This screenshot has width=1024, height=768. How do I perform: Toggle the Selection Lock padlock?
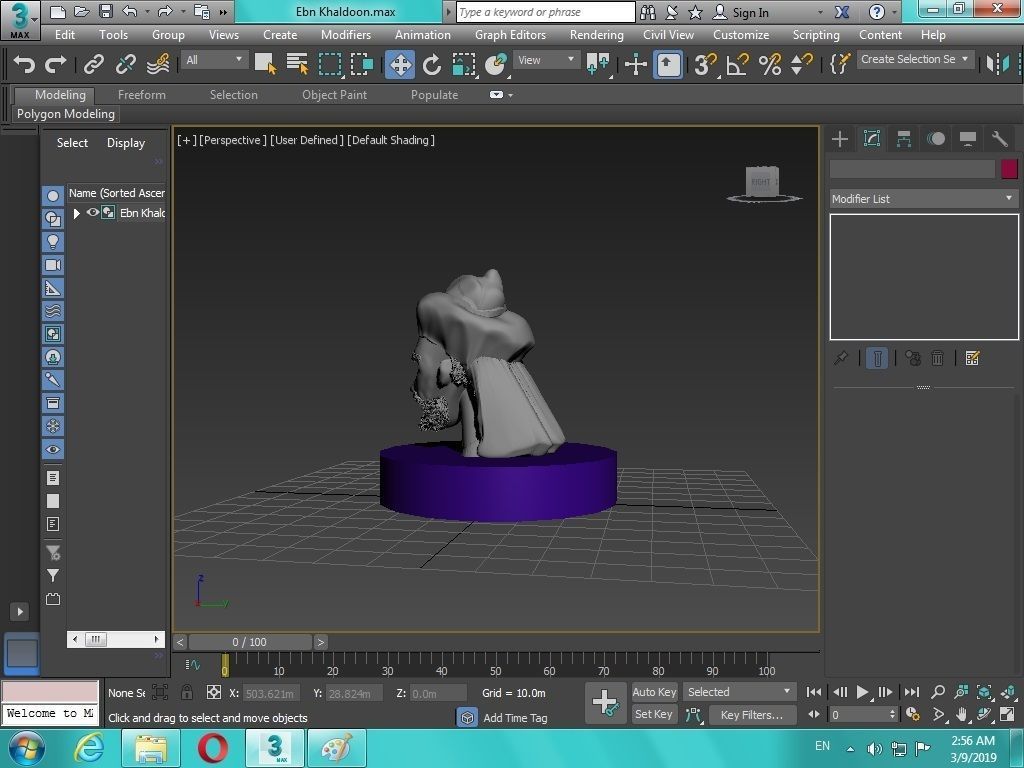(x=187, y=692)
